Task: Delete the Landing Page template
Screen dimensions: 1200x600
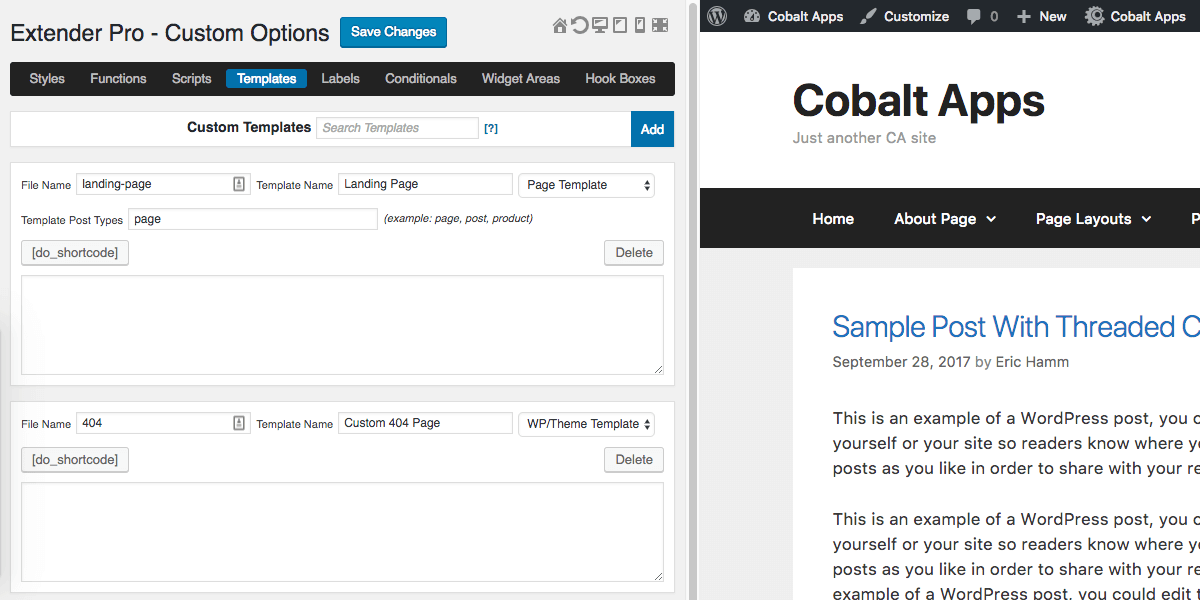Action: (633, 253)
